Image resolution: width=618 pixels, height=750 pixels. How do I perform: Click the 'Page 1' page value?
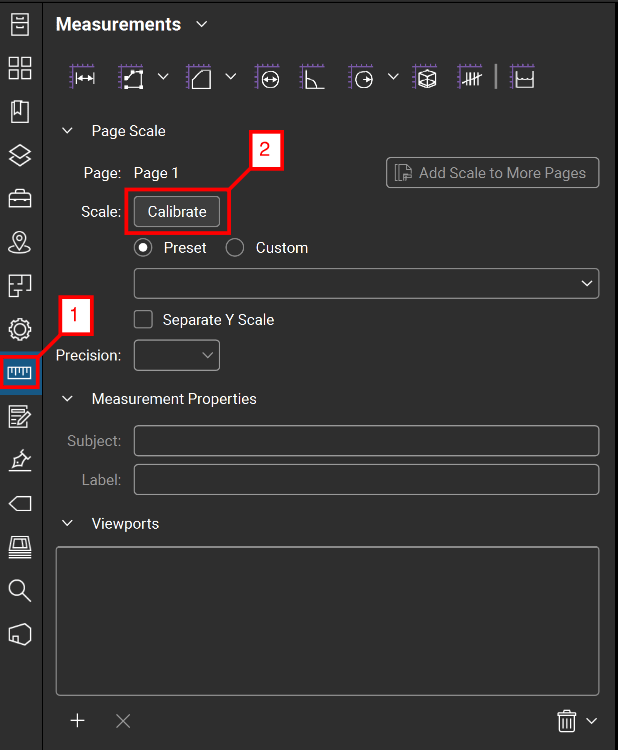(x=156, y=173)
